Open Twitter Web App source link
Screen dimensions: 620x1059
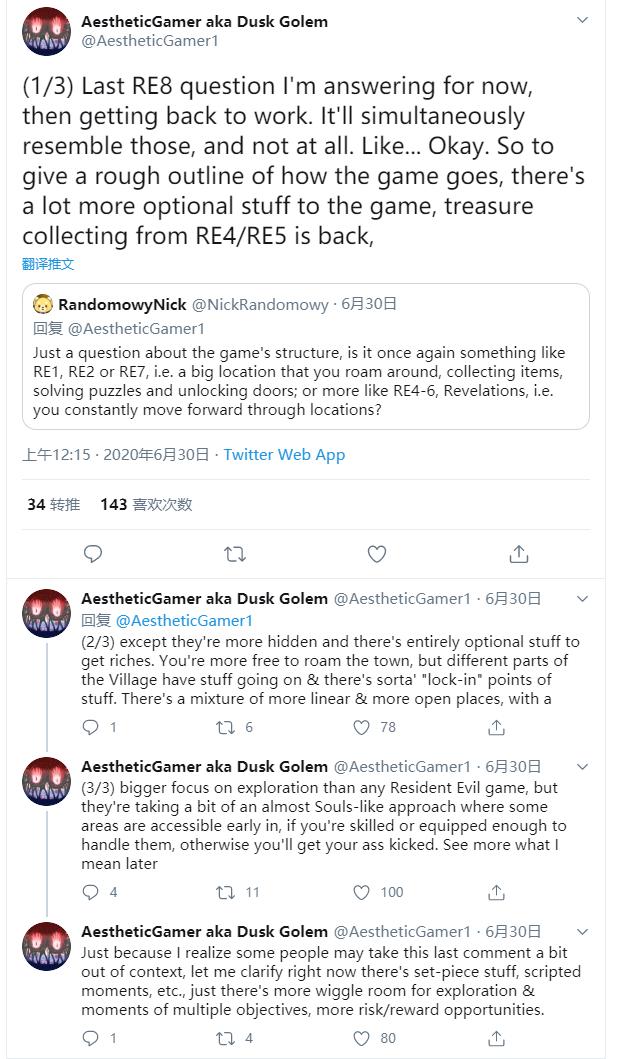click(x=284, y=454)
